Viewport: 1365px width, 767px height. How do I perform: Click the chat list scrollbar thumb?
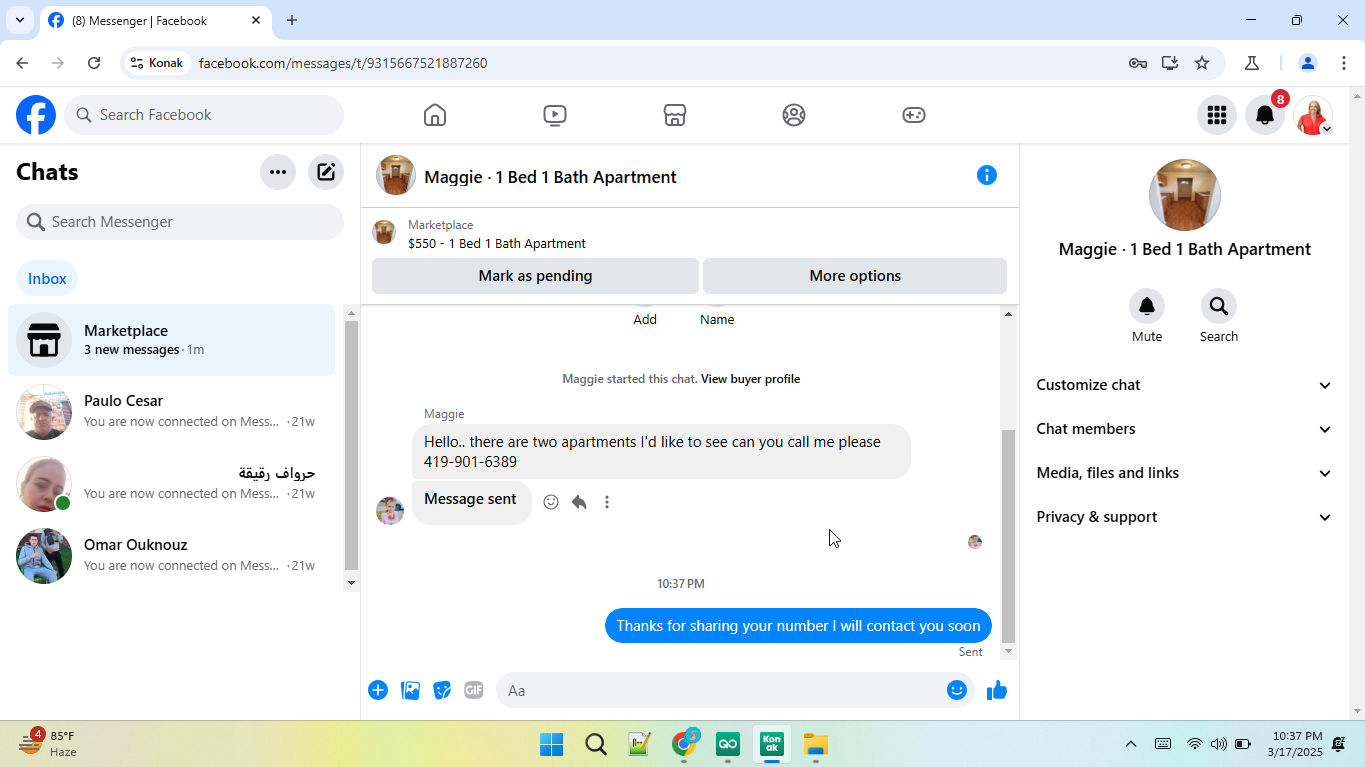(x=351, y=446)
